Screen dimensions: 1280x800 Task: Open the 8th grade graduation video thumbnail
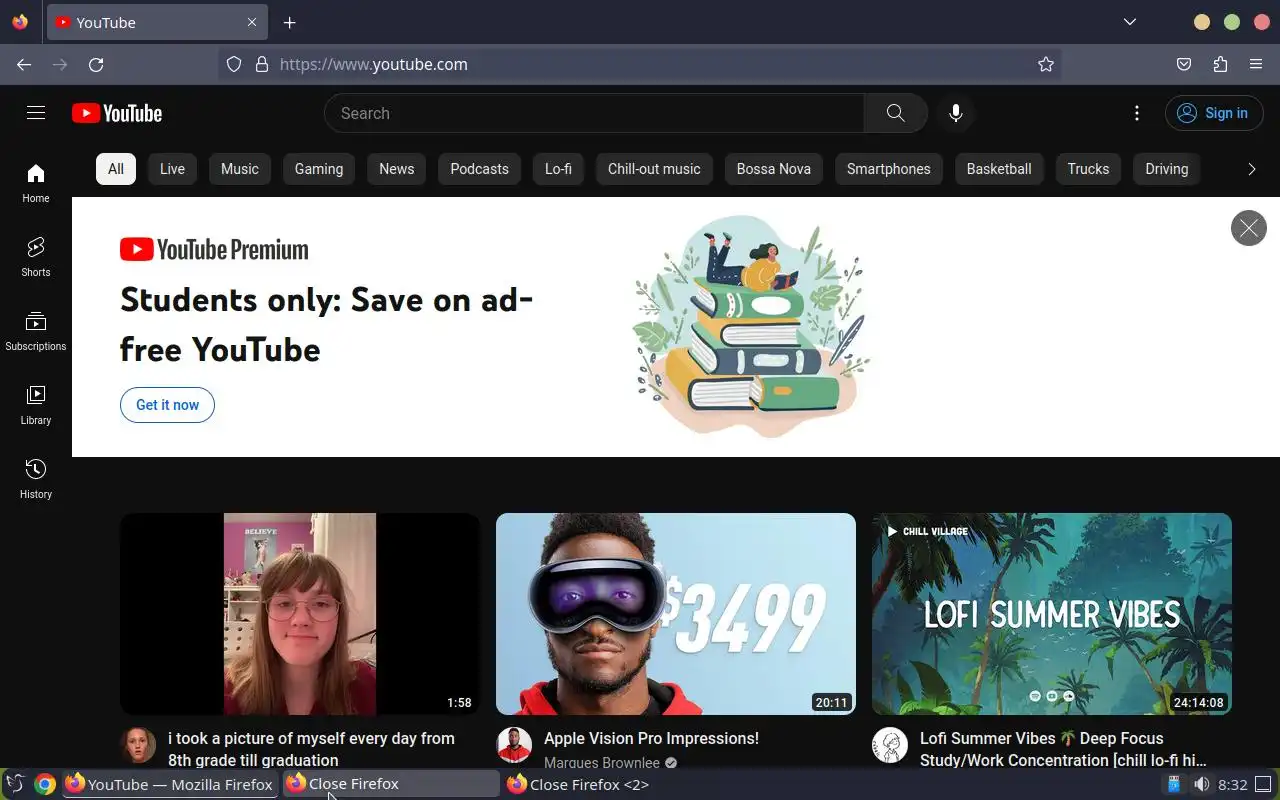point(300,614)
